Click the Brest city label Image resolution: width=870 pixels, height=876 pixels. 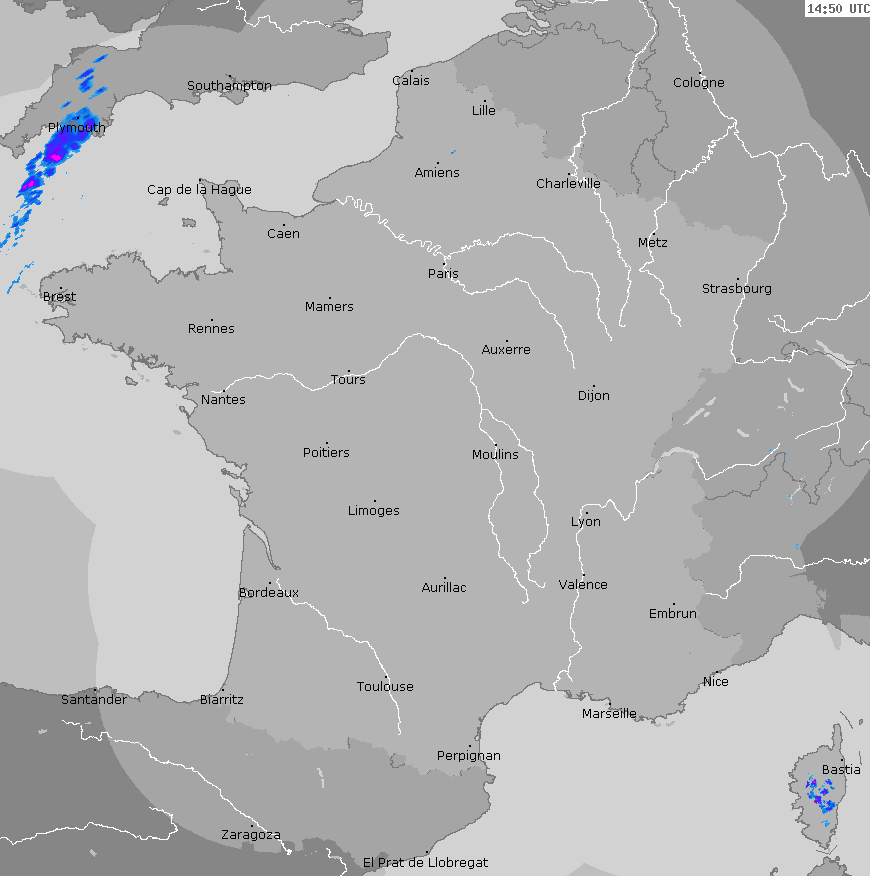pyautogui.click(x=59, y=297)
